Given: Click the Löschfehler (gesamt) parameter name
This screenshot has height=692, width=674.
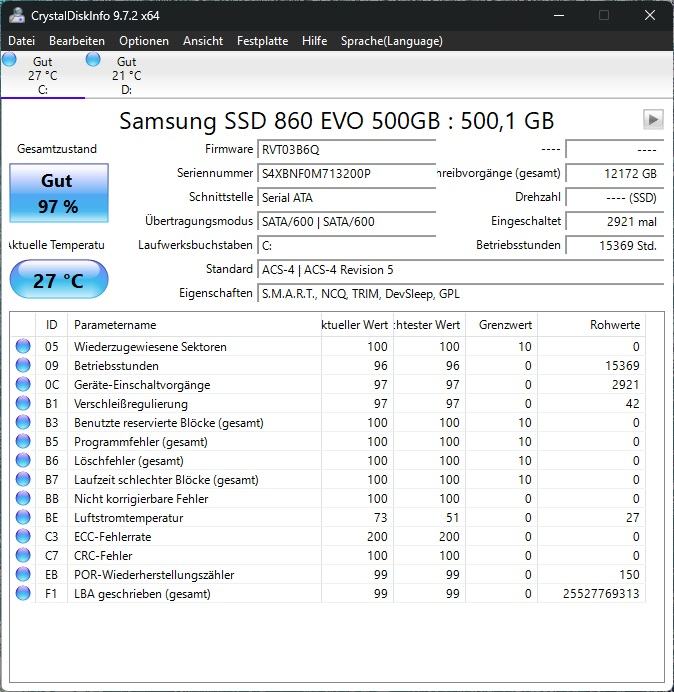Looking at the screenshot, I should (128, 461).
